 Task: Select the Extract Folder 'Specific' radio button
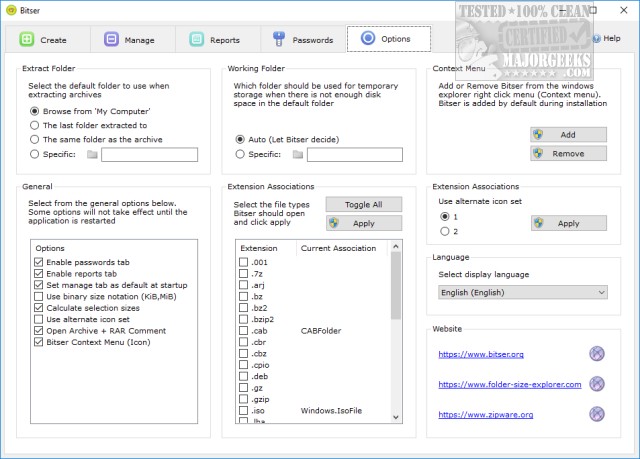(x=35, y=154)
